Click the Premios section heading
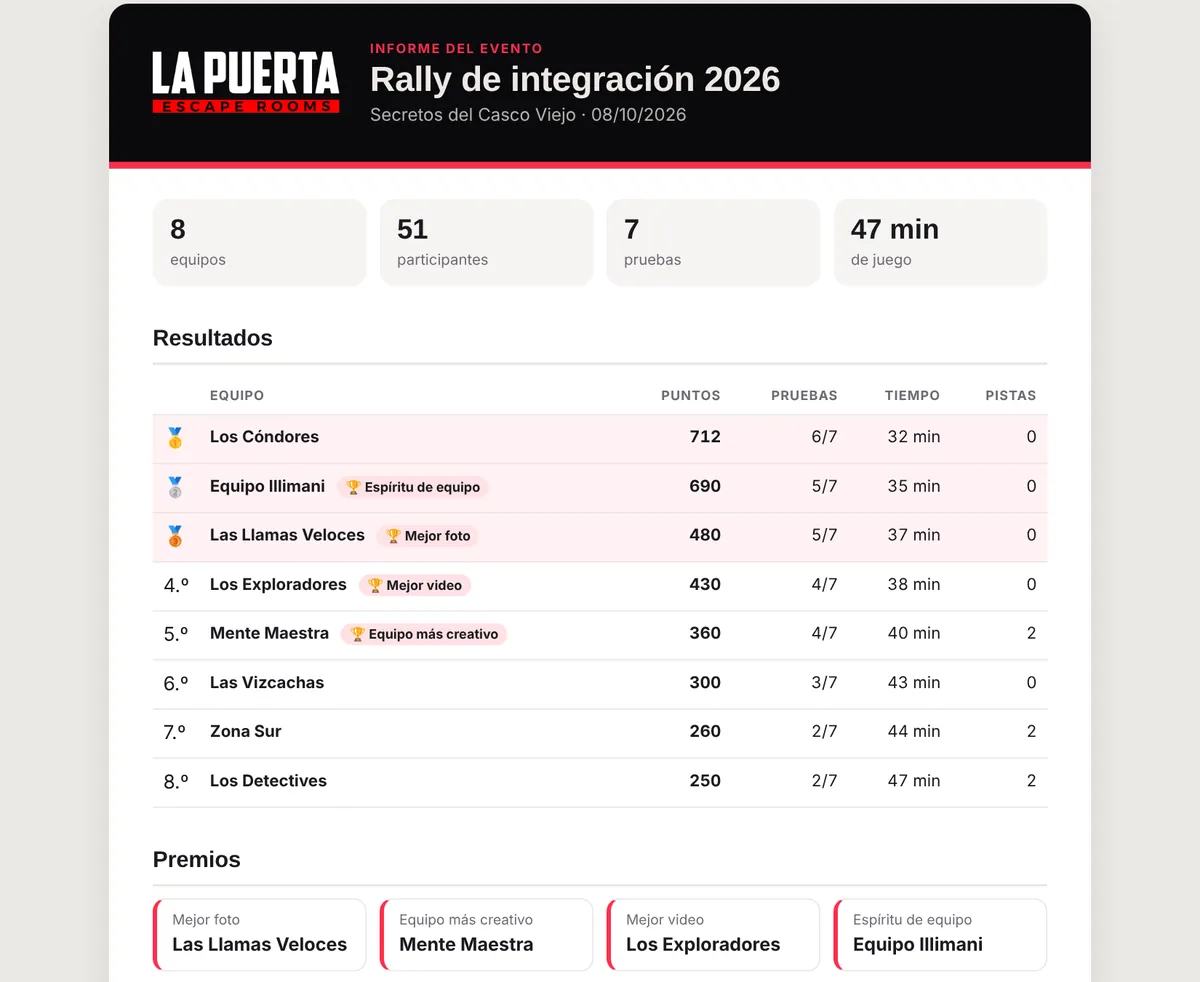Image resolution: width=1200 pixels, height=982 pixels. point(197,860)
